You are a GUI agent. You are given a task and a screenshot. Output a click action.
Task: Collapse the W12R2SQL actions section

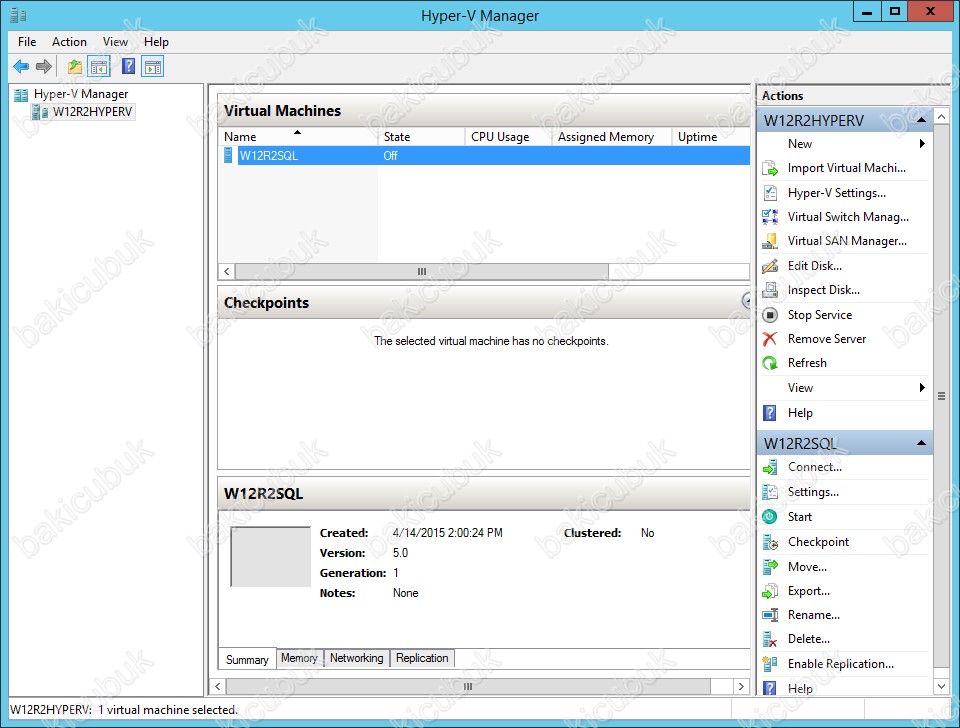pos(921,443)
